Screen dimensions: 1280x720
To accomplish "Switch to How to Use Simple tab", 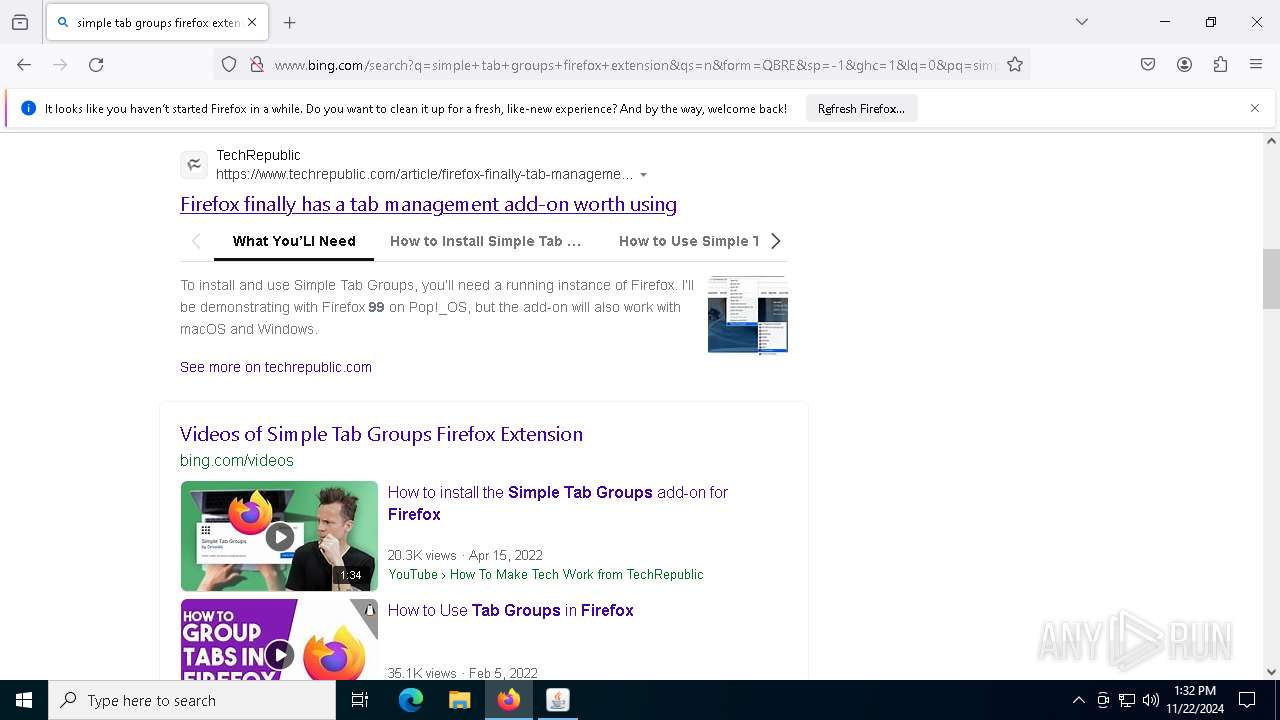I will point(688,241).
